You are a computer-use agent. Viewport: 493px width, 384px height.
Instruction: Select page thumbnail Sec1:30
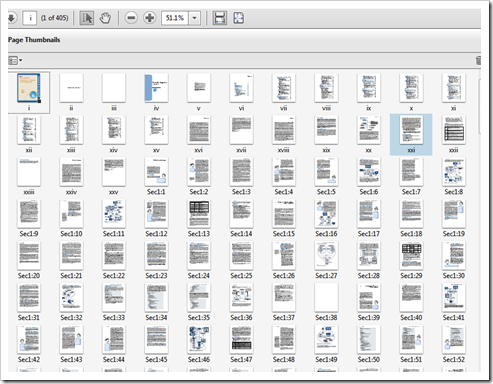point(454,255)
